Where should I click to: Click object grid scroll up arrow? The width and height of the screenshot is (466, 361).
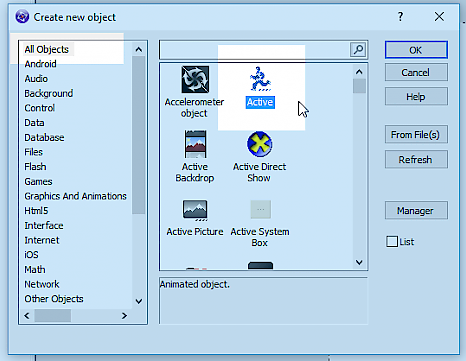point(359,72)
